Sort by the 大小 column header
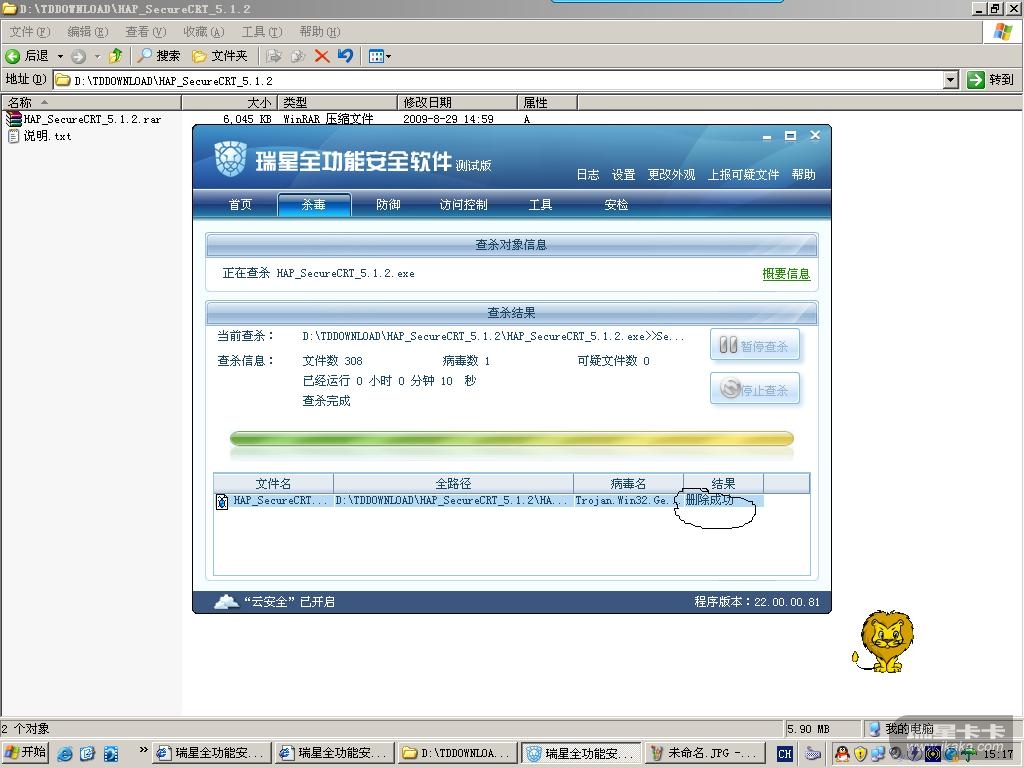The height and width of the screenshot is (768, 1024). pos(229,103)
